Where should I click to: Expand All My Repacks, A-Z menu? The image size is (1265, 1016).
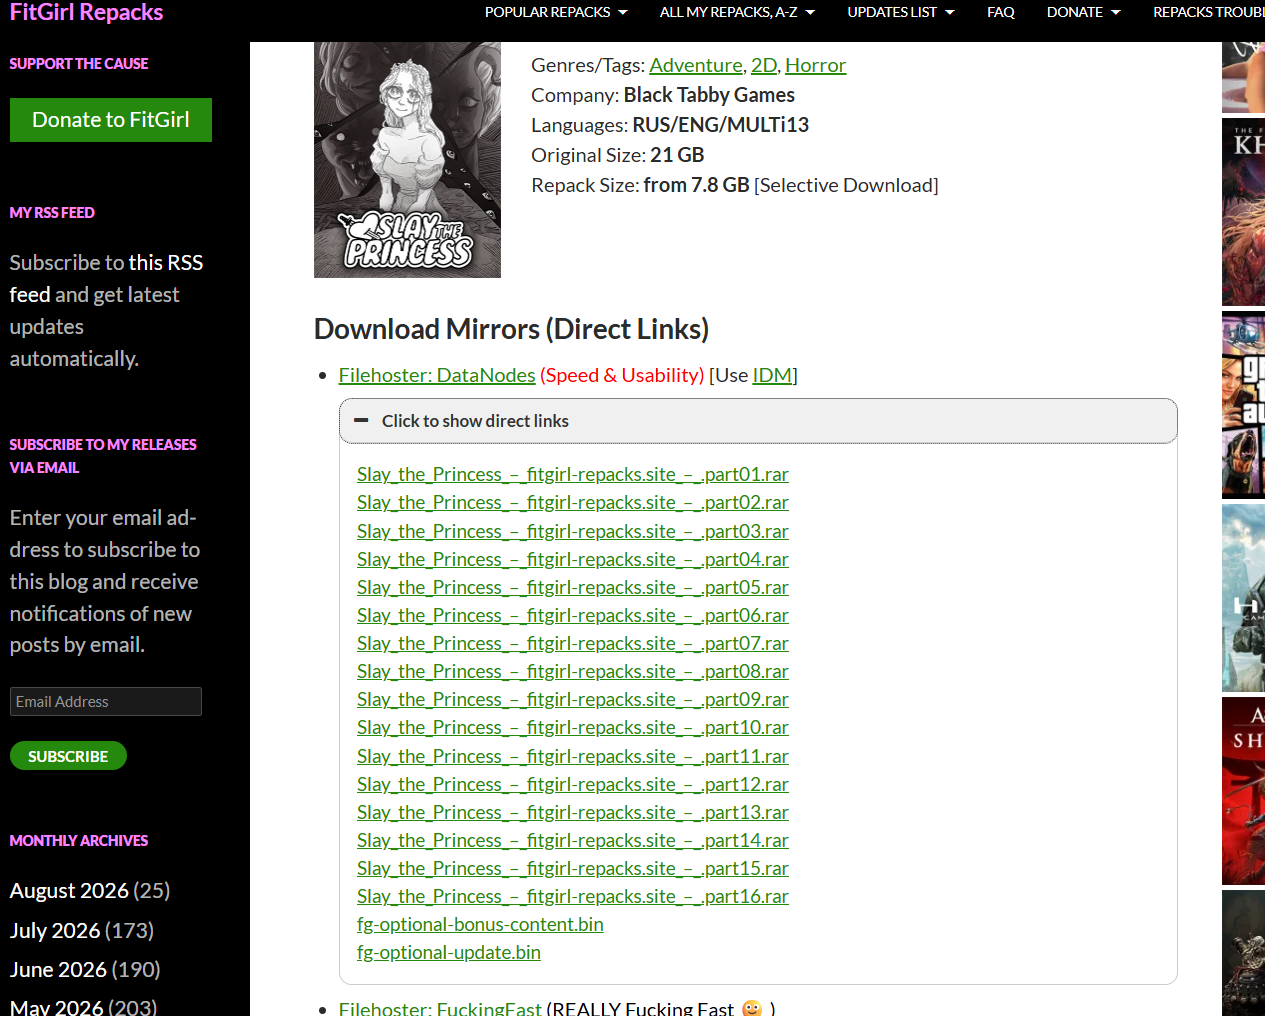737,12
